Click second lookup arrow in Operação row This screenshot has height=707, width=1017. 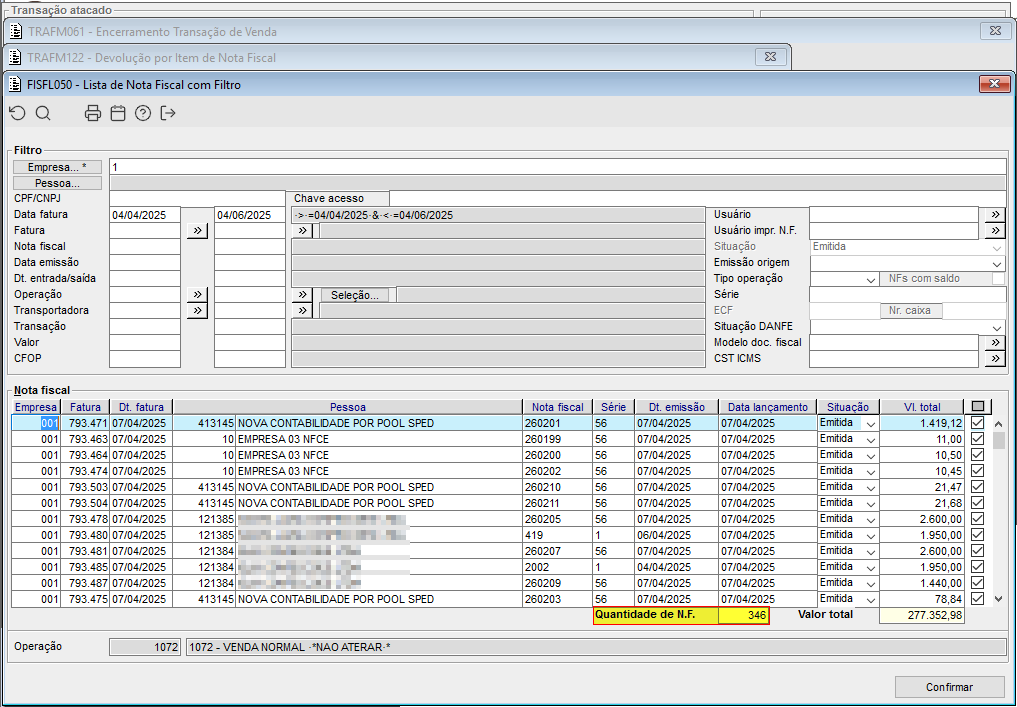(x=302, y=294)
